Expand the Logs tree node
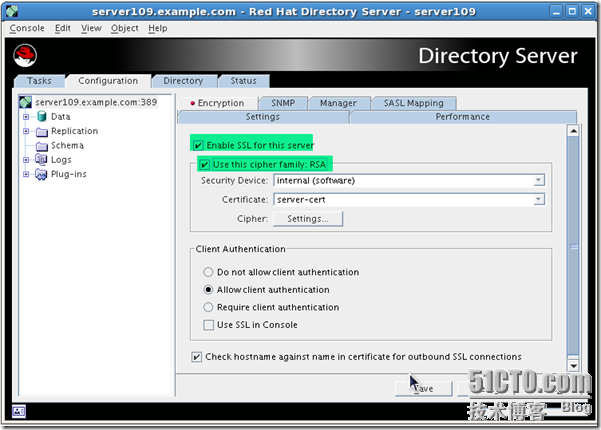The image size is (601, 430). click(26, 160)
